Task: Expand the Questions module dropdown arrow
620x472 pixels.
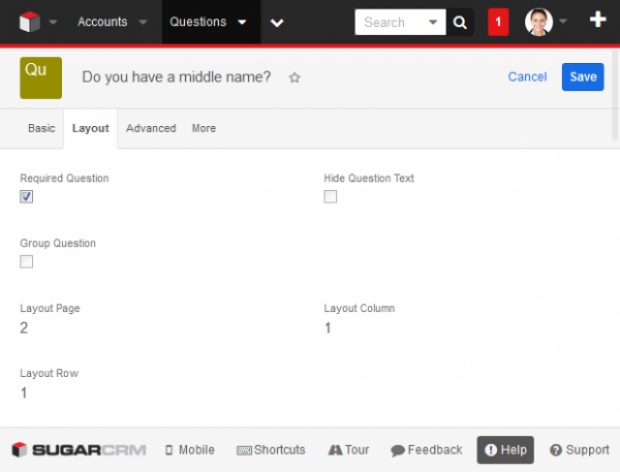Action: 242,22
